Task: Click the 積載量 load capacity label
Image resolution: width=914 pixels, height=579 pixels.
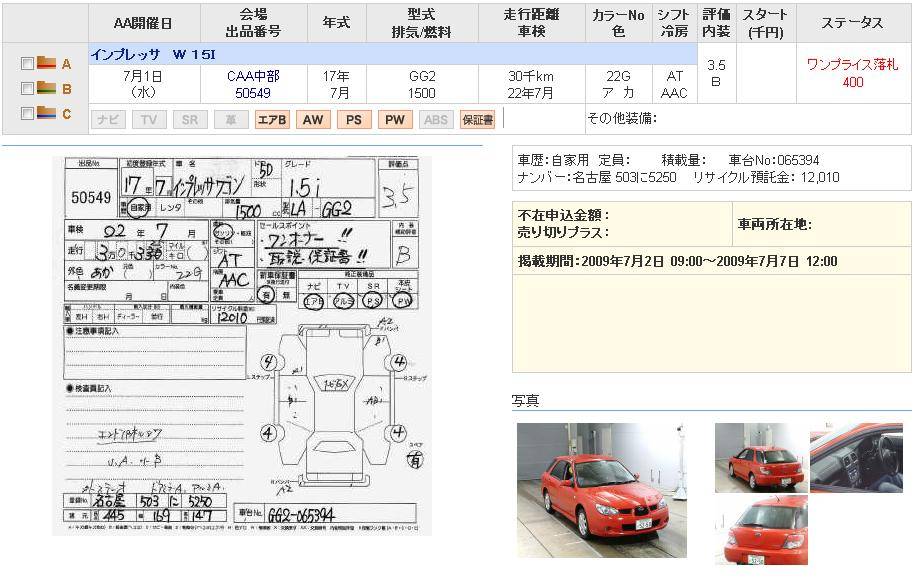Action: pos(684,160)
